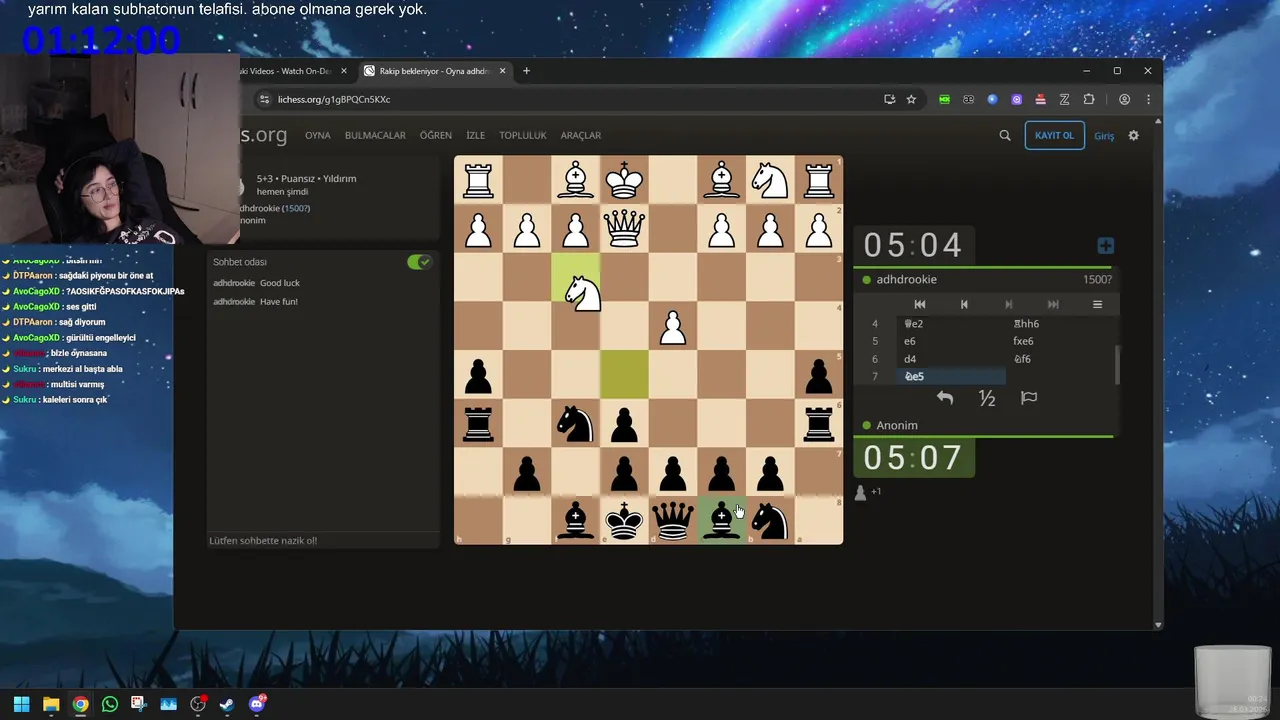Open Chrome extensions puzzle menu
The image size is (1280, 720).
click(1089, 99)
